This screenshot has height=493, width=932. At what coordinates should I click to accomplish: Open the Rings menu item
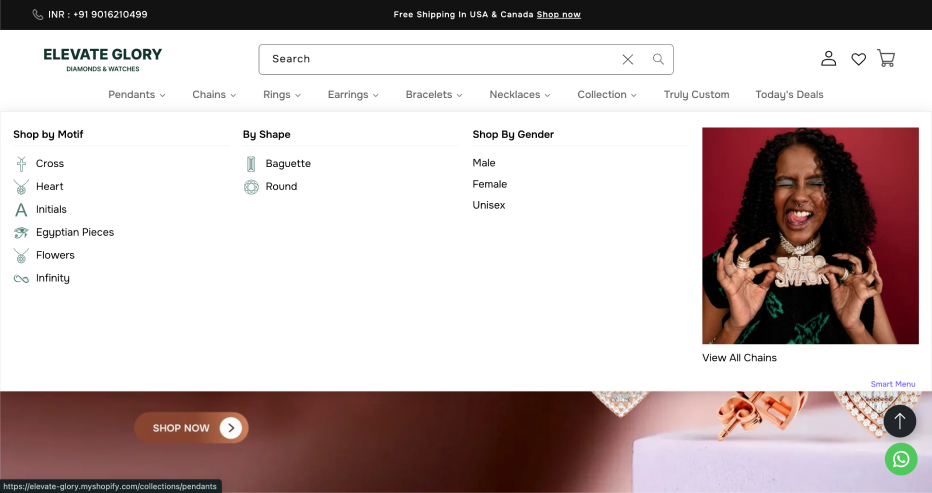276,95
